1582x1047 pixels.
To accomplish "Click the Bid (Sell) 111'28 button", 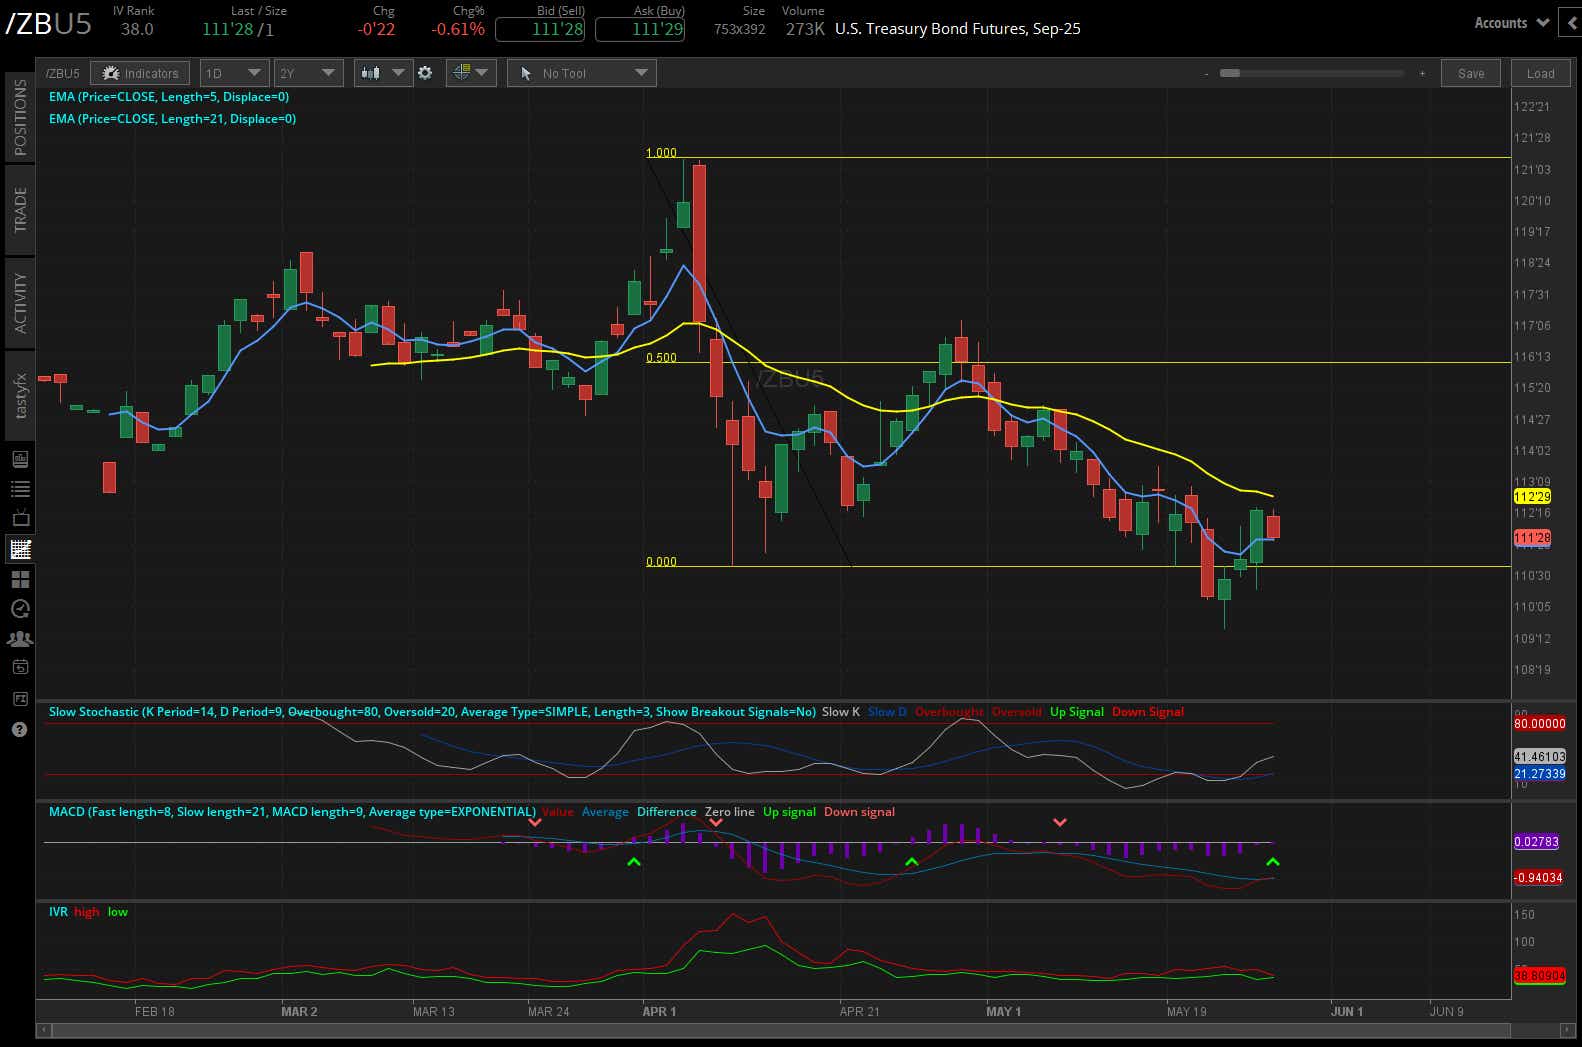I will tap(540, 29).
